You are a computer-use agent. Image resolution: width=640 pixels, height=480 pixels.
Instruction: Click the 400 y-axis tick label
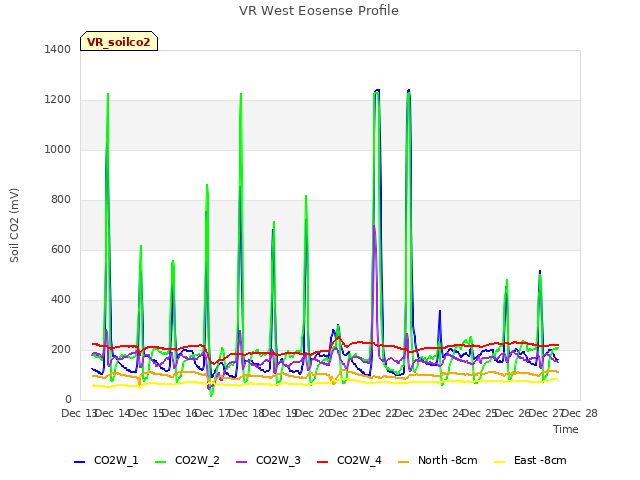click(x=61, y=300)
